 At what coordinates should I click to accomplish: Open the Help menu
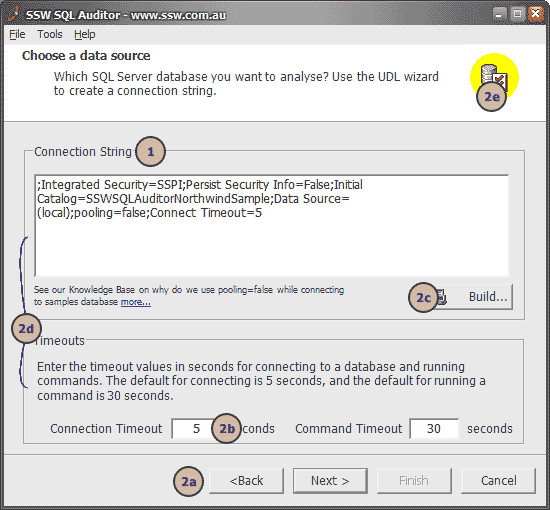[x=85, y=34]
